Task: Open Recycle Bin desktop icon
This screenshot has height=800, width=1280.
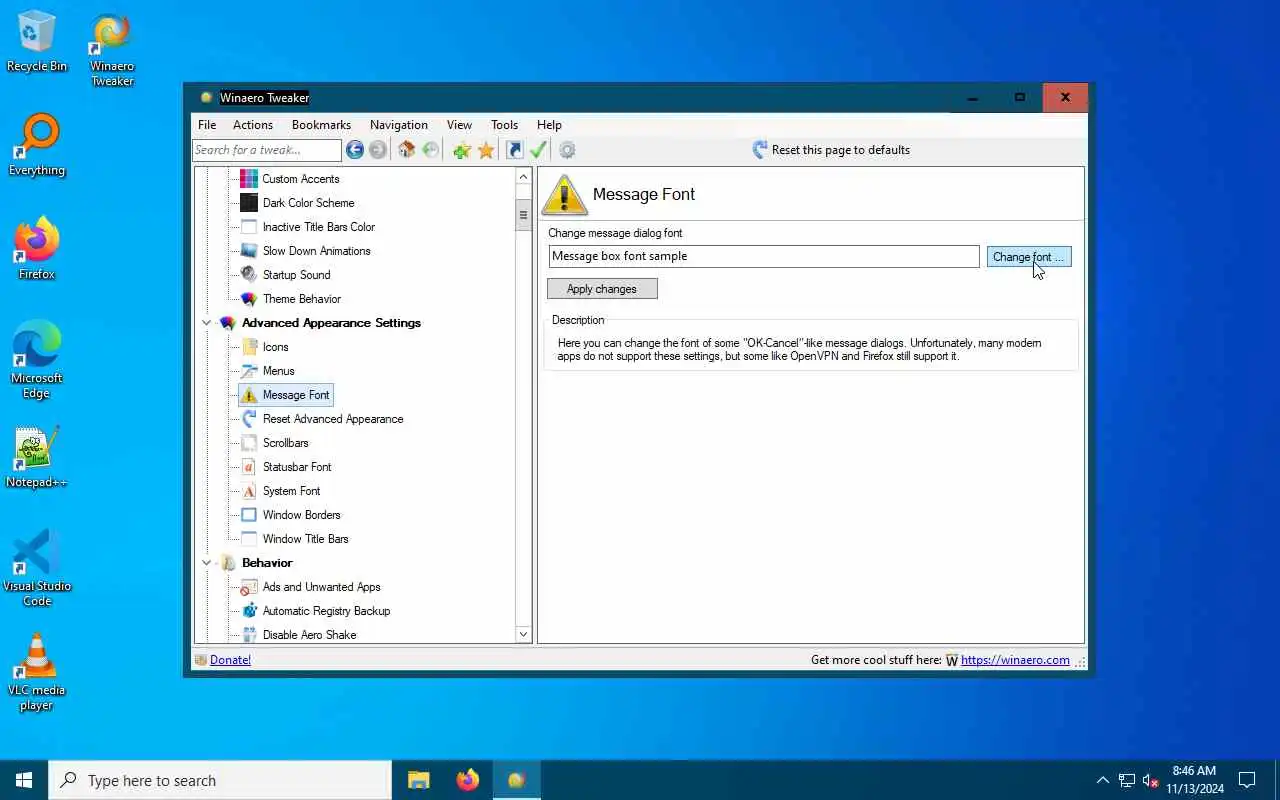Action: click(x=37, y=42)
